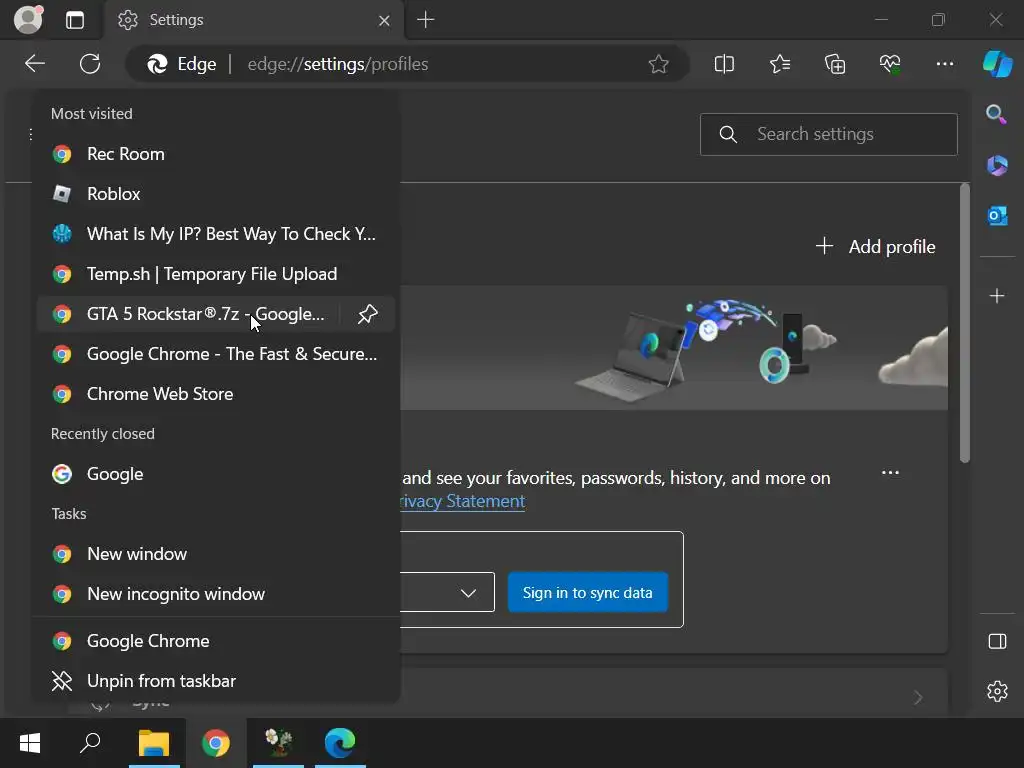Open the Favorites list icon
The height and width of the screenshot is (768, 1024).
[780, 64]
